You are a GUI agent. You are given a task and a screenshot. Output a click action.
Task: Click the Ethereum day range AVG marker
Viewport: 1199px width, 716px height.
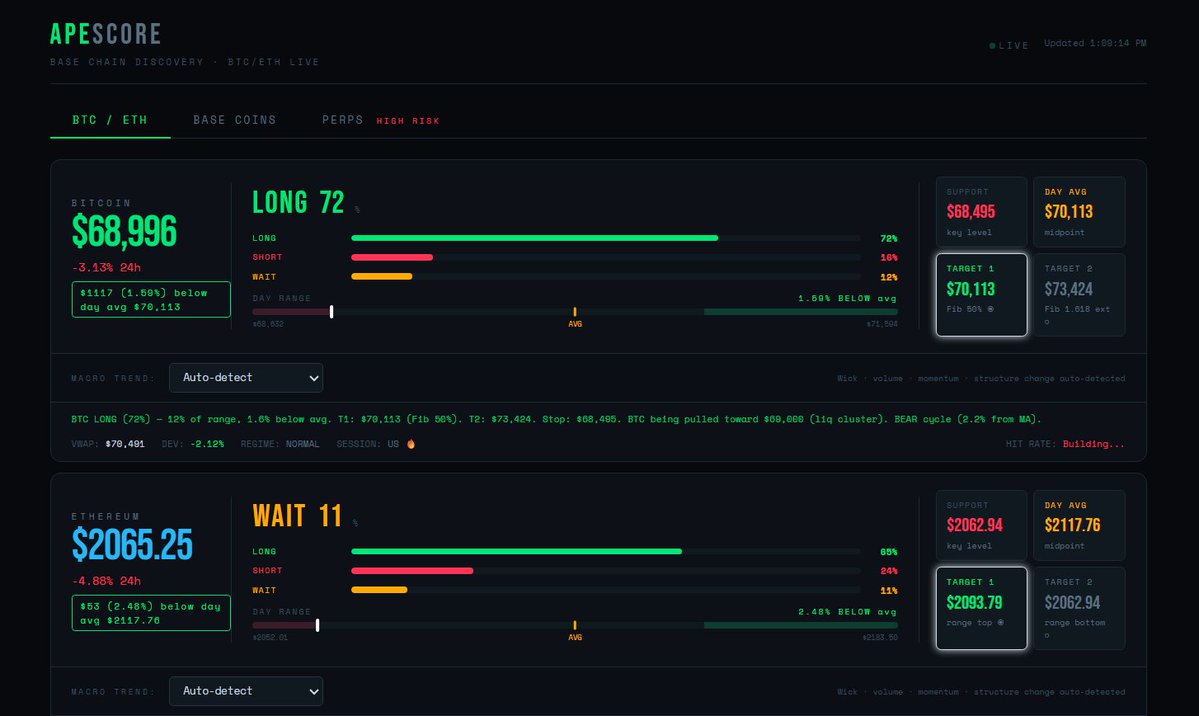pyautogui.click(x=575, y=626)
